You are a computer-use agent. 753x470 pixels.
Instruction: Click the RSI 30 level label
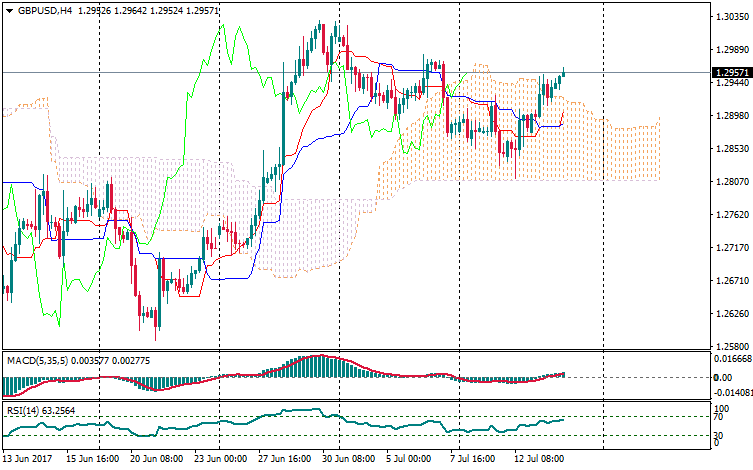point(716,436)
